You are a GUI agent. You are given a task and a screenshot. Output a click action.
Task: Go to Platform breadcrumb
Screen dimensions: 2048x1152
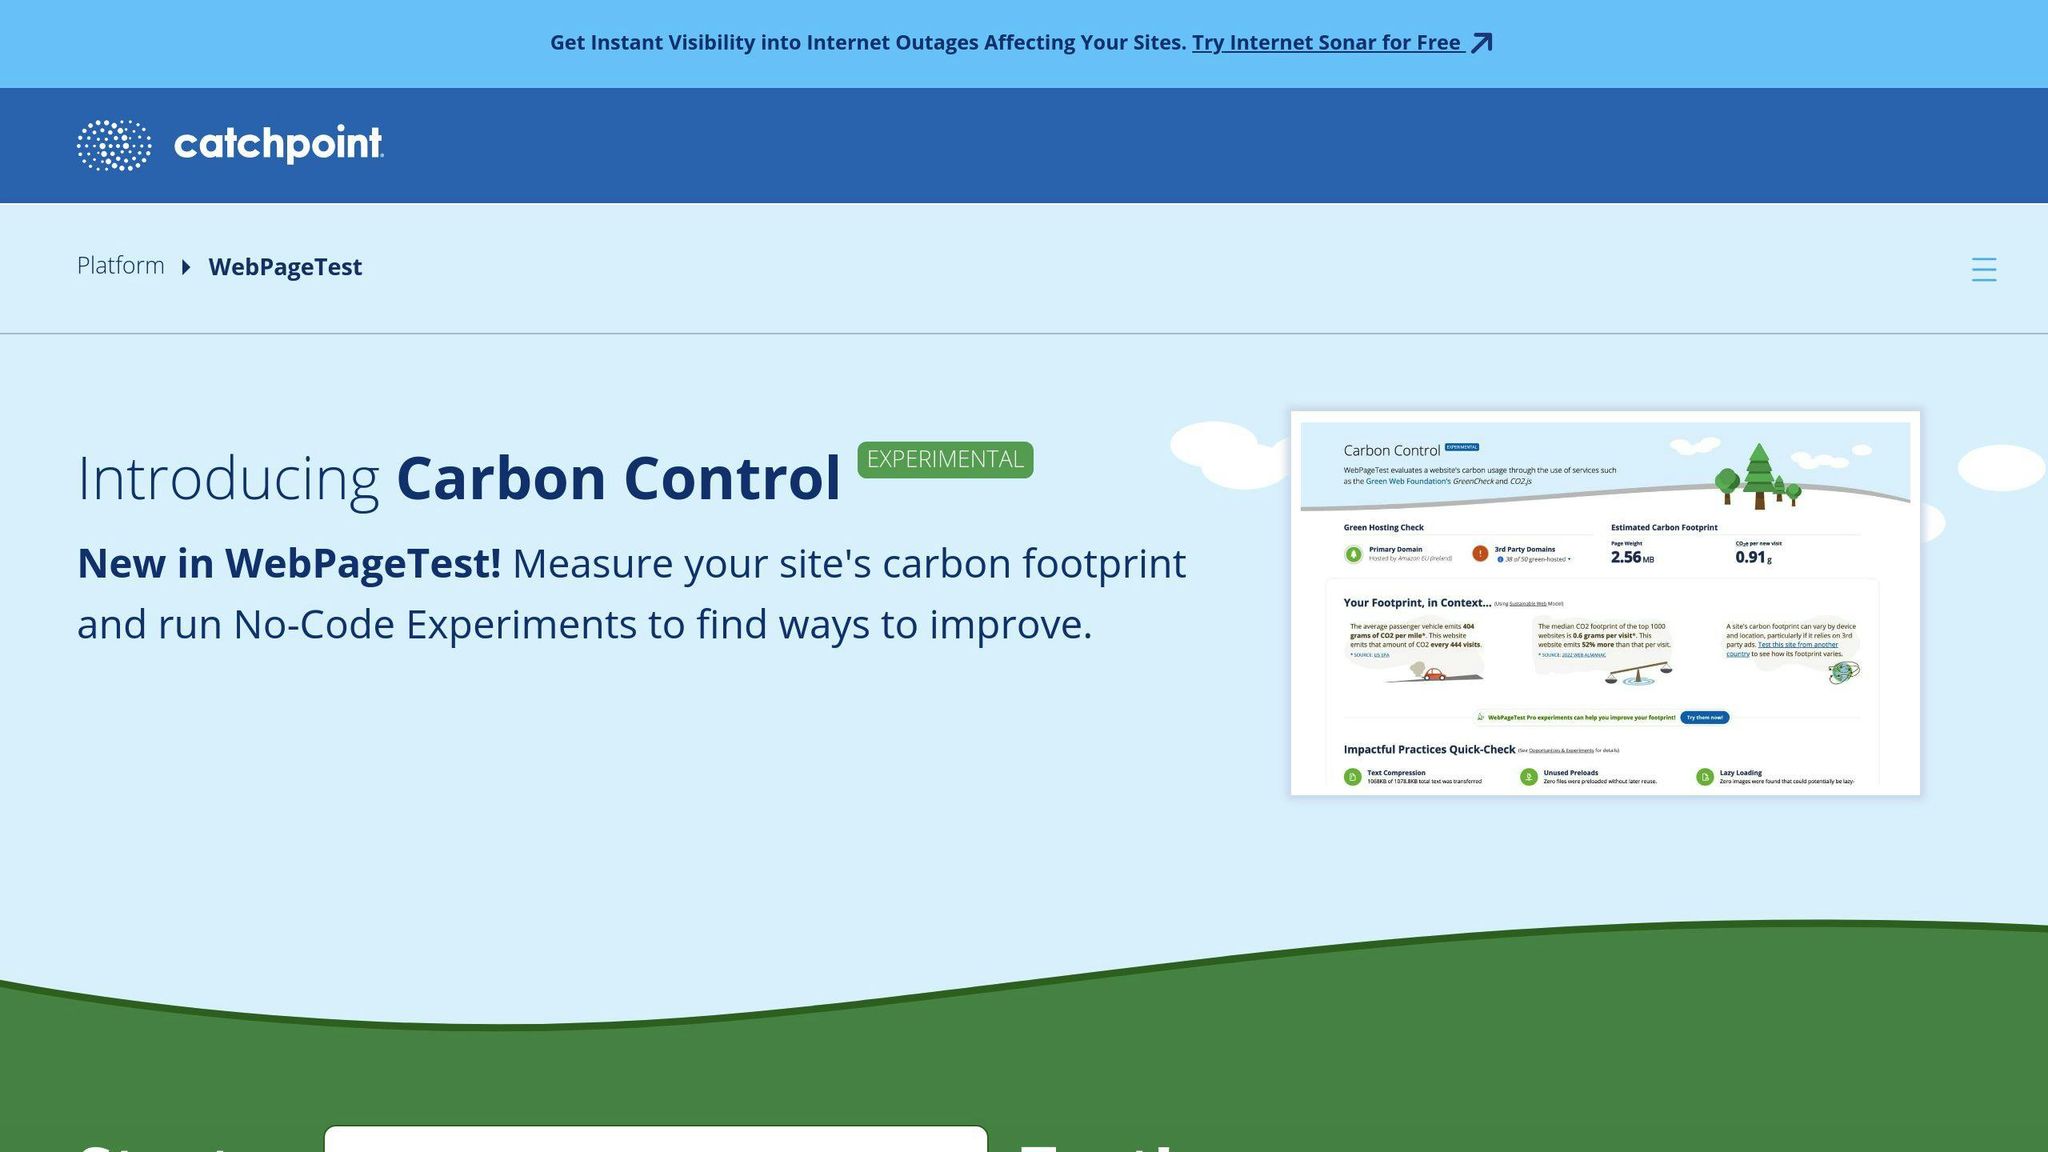click(x=121, y=265)
